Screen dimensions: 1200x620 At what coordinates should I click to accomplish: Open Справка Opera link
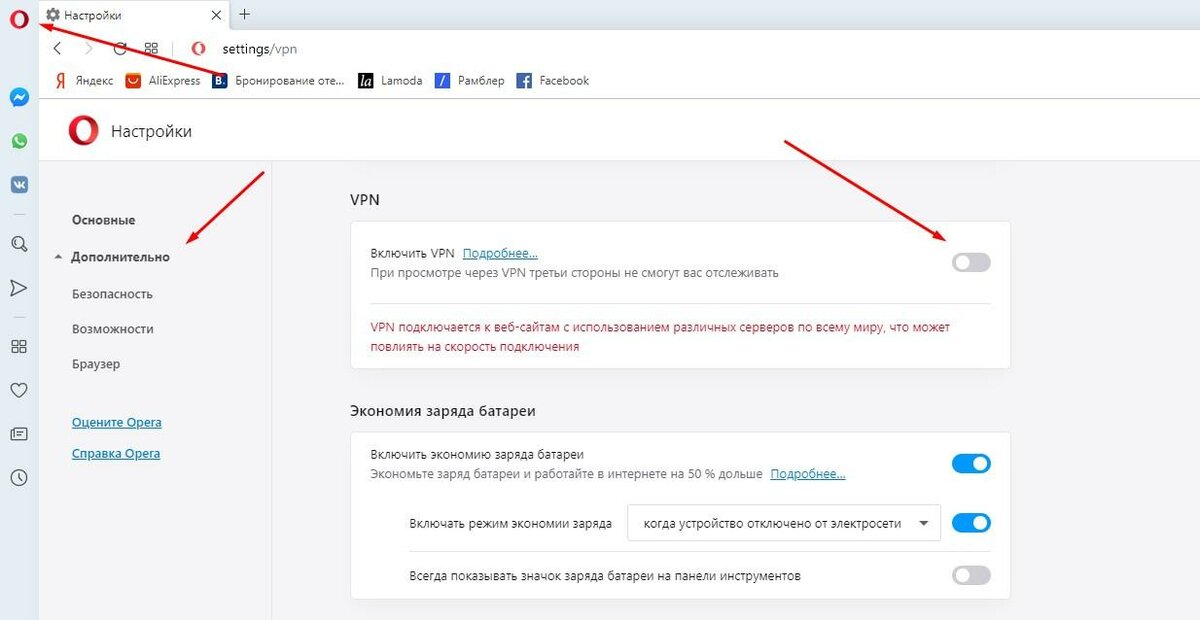coord(116,454)
